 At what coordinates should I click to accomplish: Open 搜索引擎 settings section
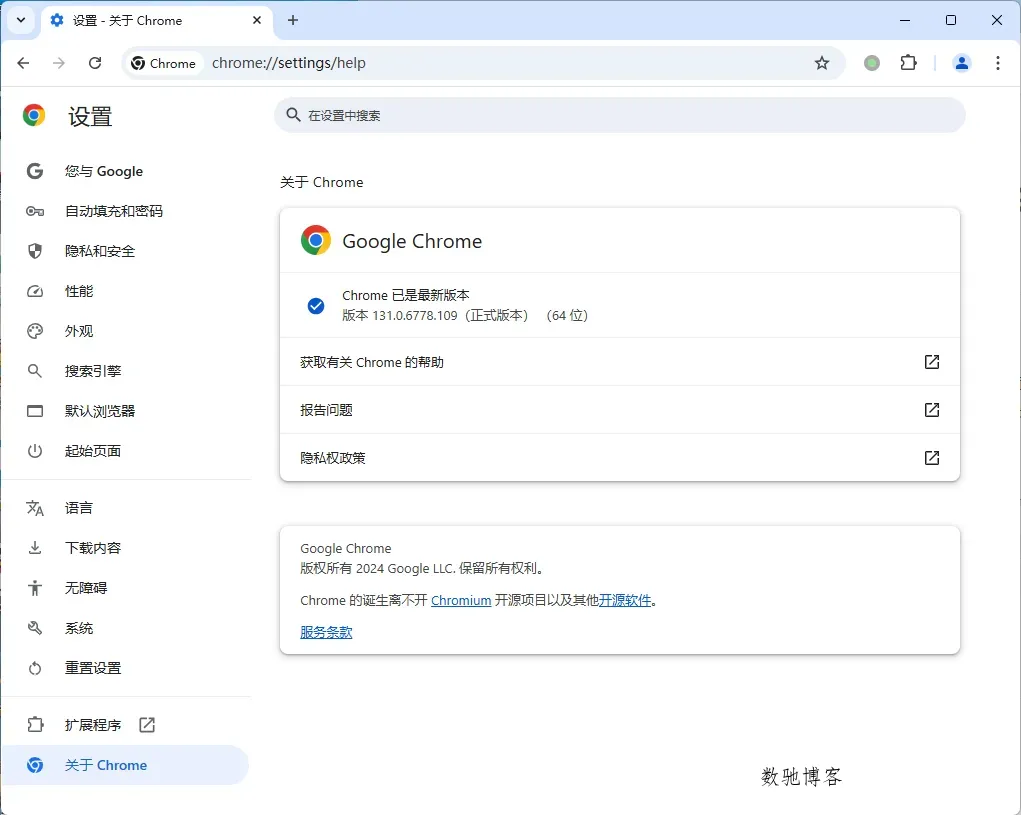[x=127, y=371]
